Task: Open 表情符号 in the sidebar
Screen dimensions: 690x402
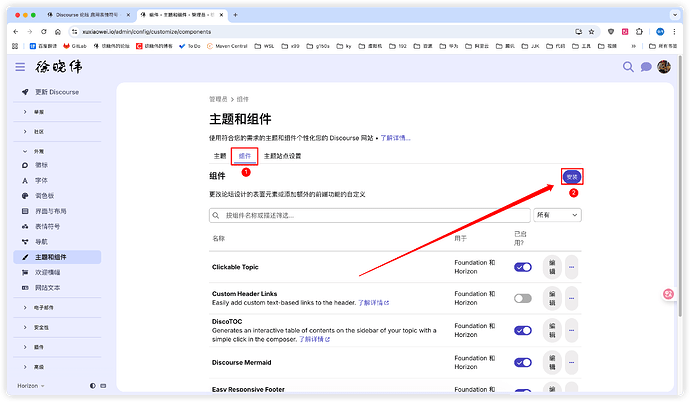Action: tap(48, 226)
